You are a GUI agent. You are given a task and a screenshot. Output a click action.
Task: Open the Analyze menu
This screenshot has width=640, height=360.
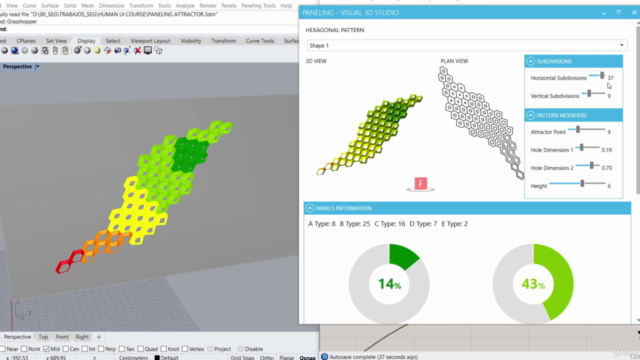[185, 6]
